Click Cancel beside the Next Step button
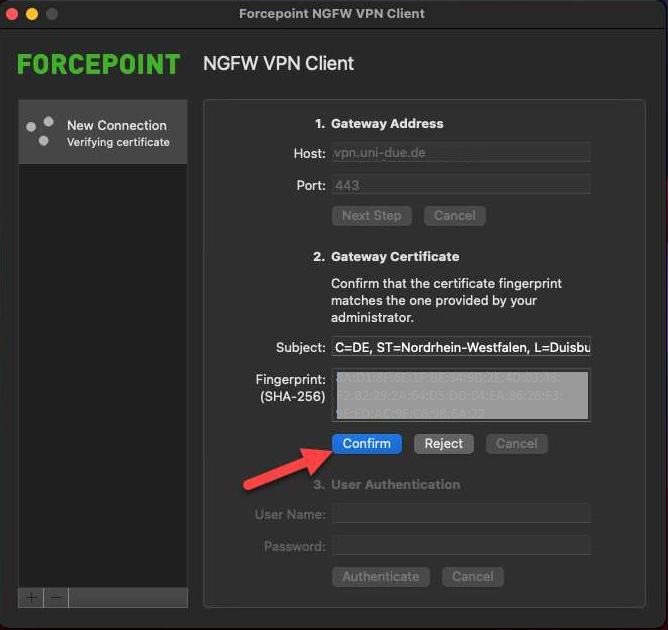Image resolution: width=669 pixels, height=630 pixels. pyautogui.click(x=455, y=216)
